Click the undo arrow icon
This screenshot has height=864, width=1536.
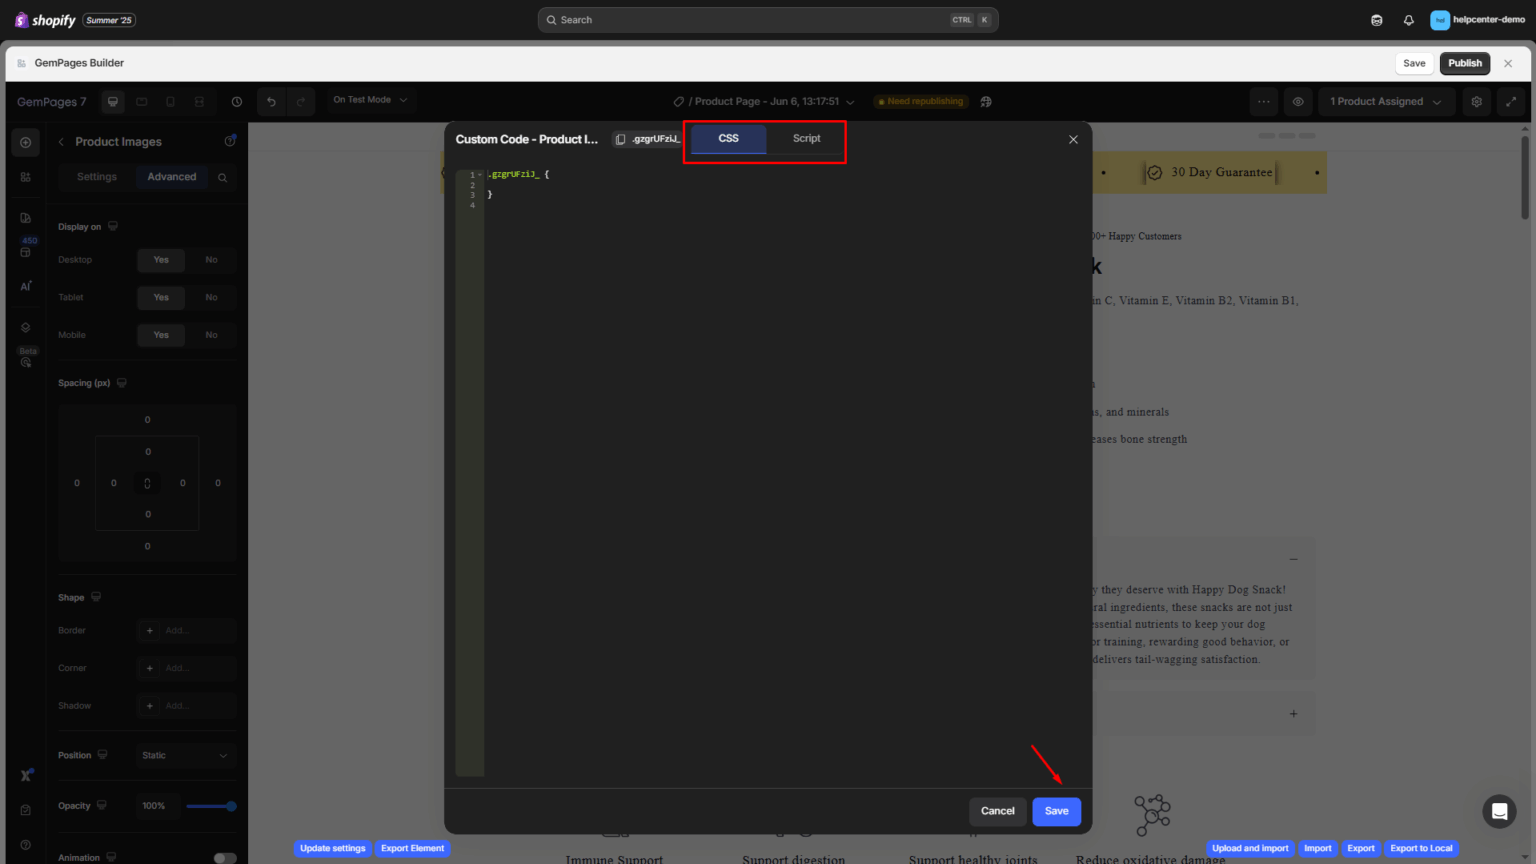pos(270,101)
